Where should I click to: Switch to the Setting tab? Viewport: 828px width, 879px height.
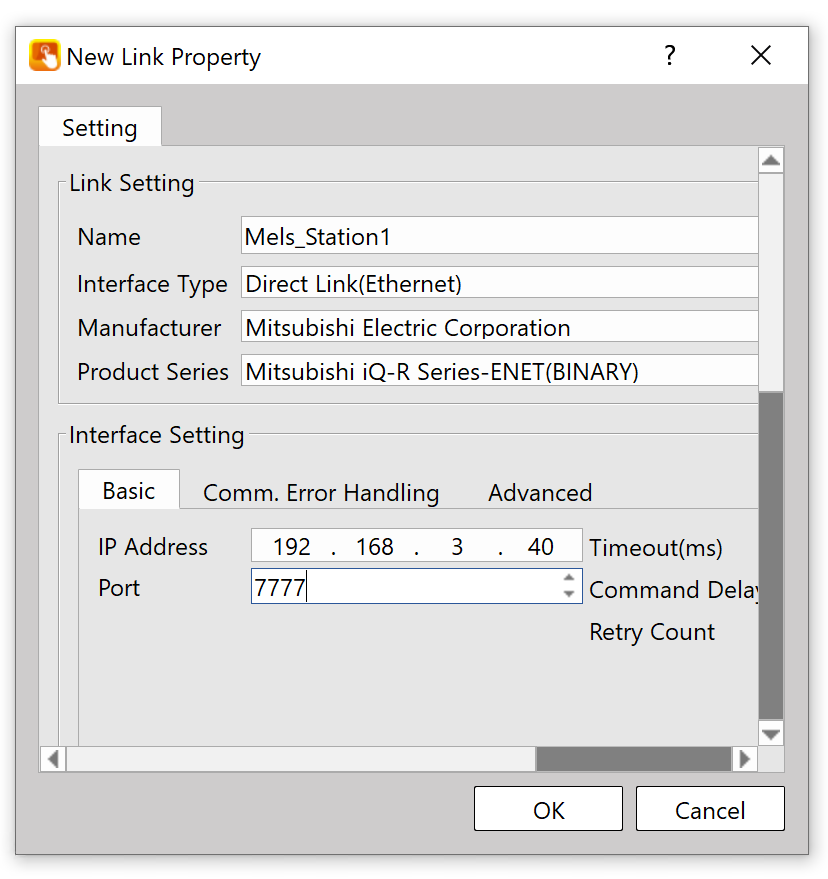(100, 128)
